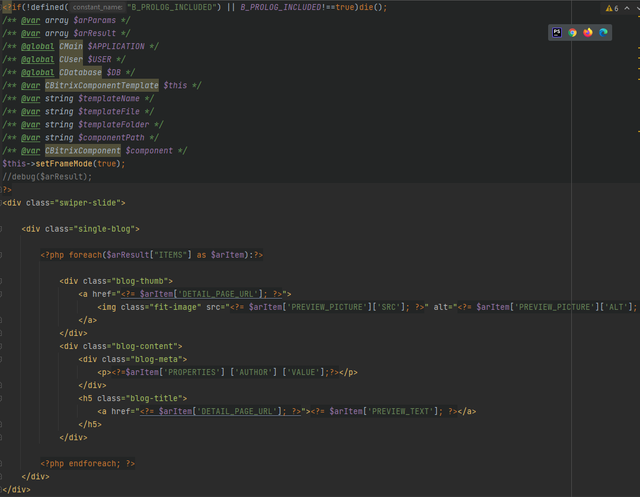Image resolution: width=640 pixels, height=497 pixels.
Task: Click the //debug($arResult); comment line
Action: [47, 177]
